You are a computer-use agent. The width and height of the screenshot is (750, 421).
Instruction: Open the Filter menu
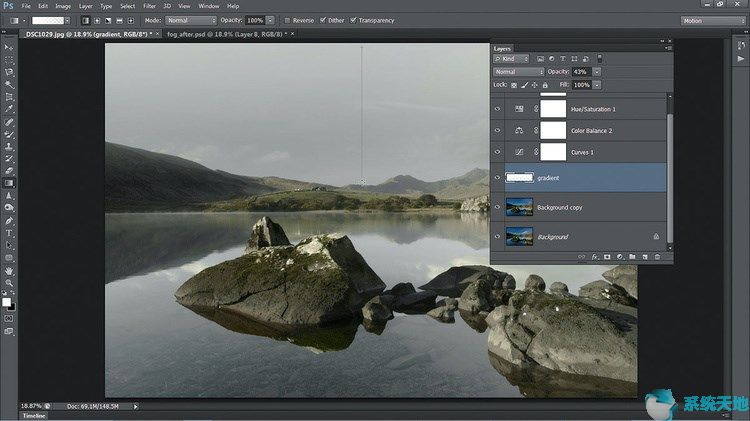(x=149, y=6)
